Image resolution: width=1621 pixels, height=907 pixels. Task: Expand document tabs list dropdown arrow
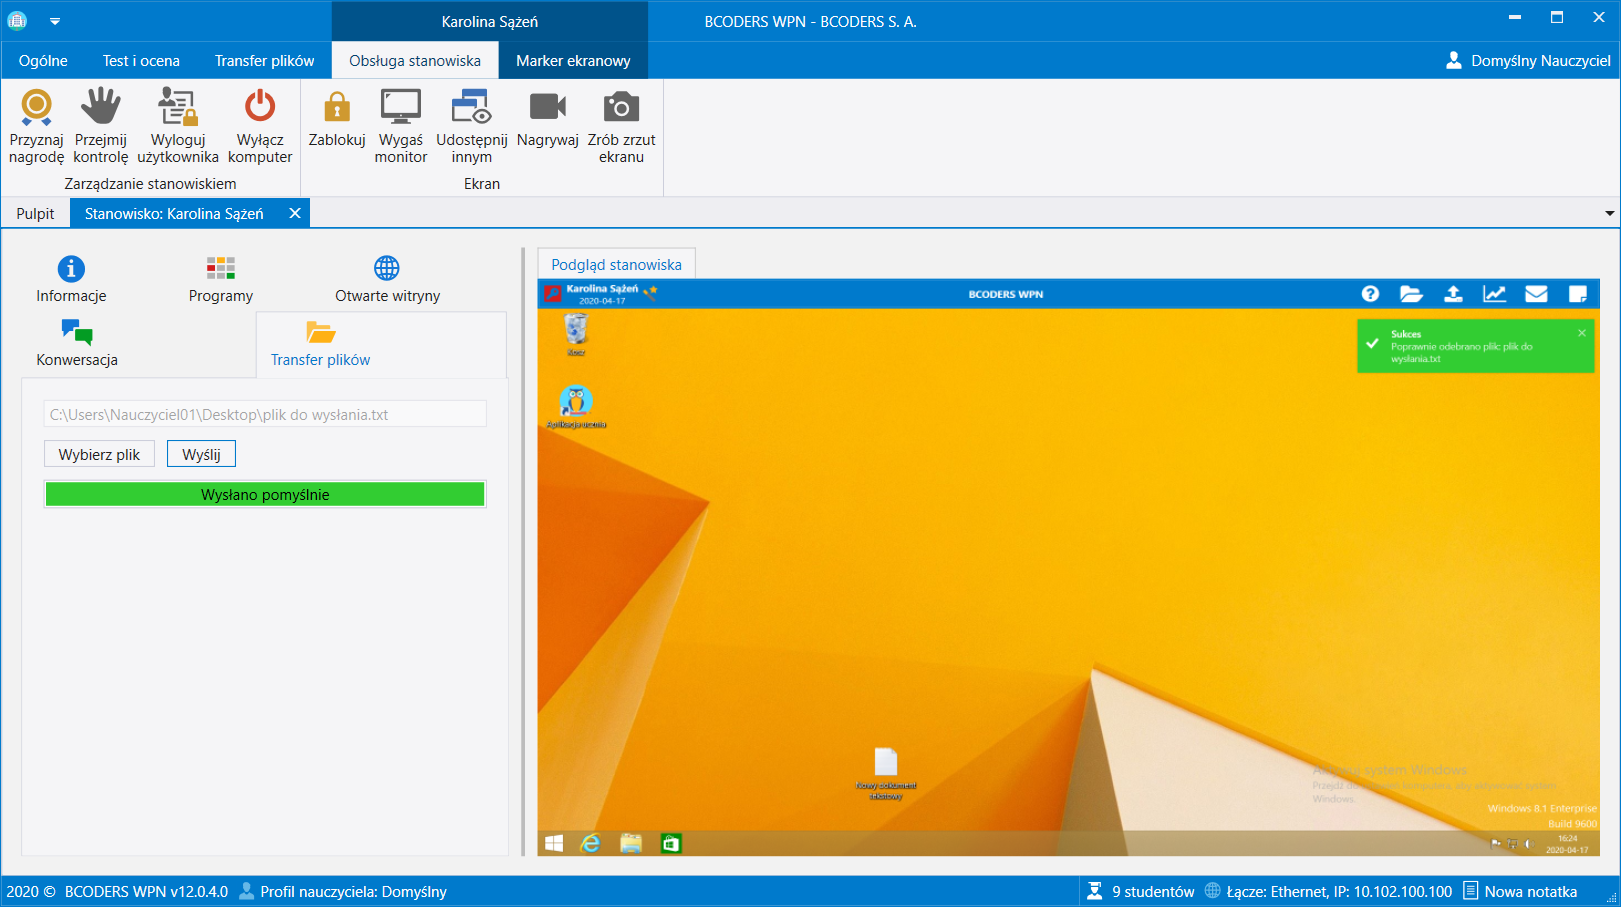coord(1609,213)
